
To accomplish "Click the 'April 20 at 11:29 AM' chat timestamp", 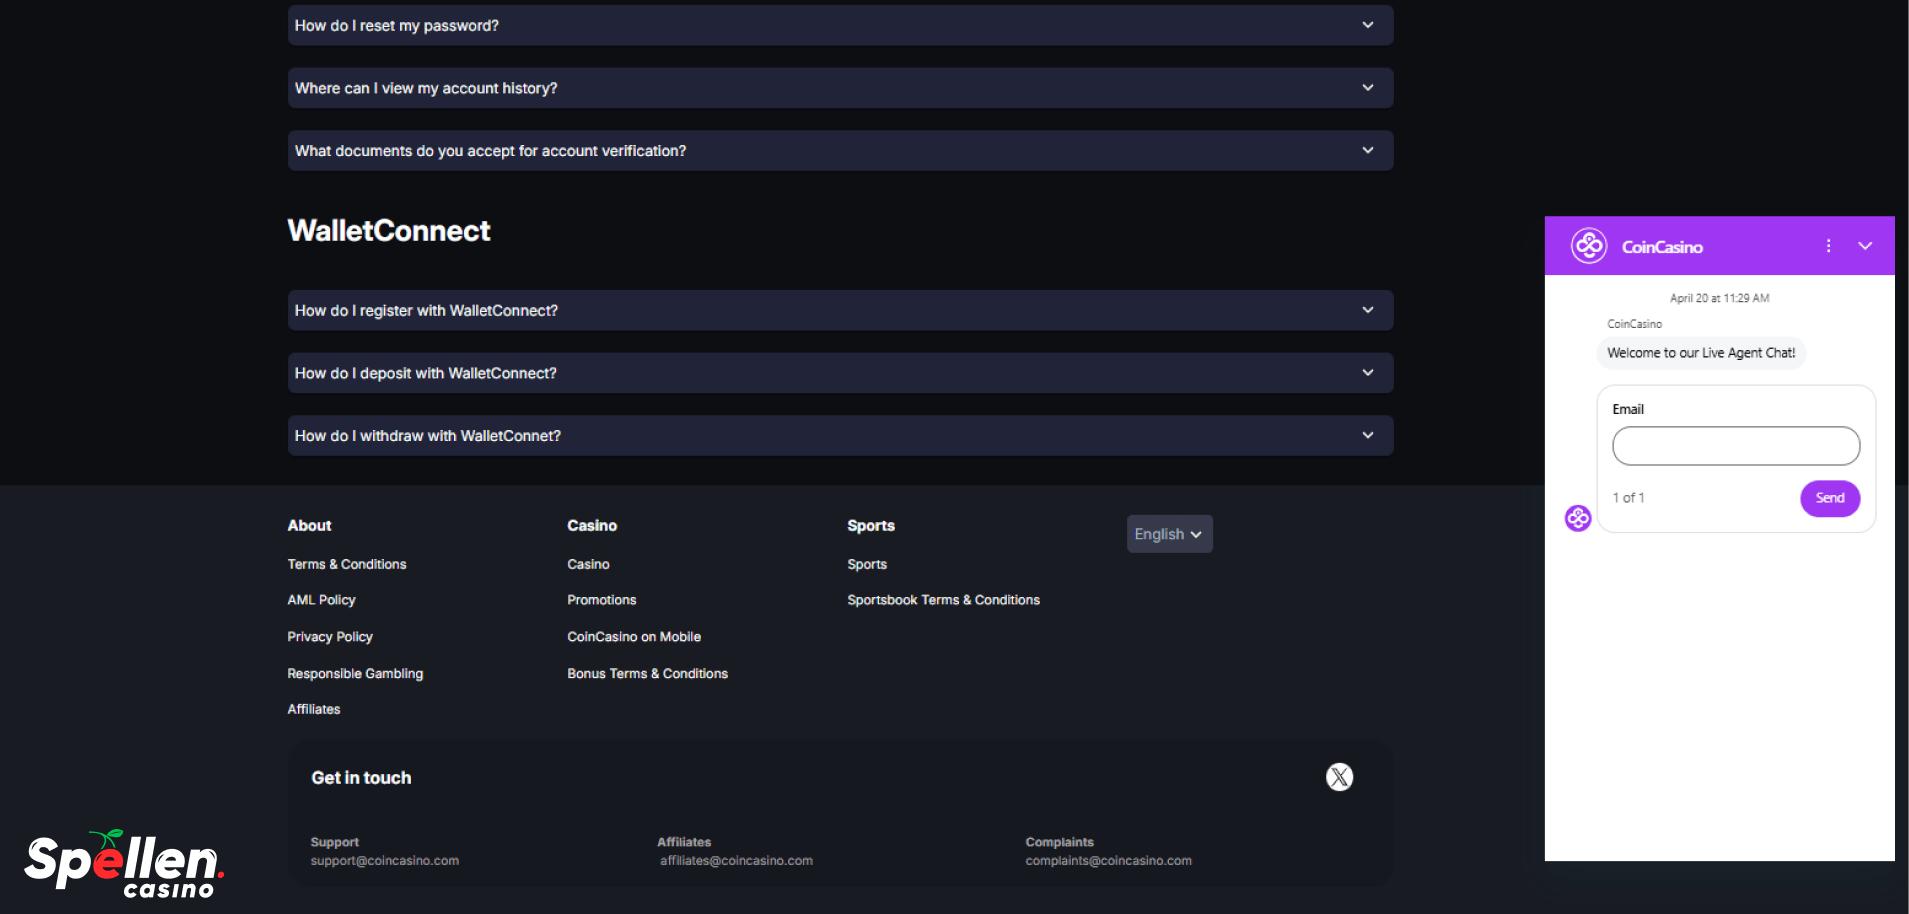I will [x=1719, y=298].
